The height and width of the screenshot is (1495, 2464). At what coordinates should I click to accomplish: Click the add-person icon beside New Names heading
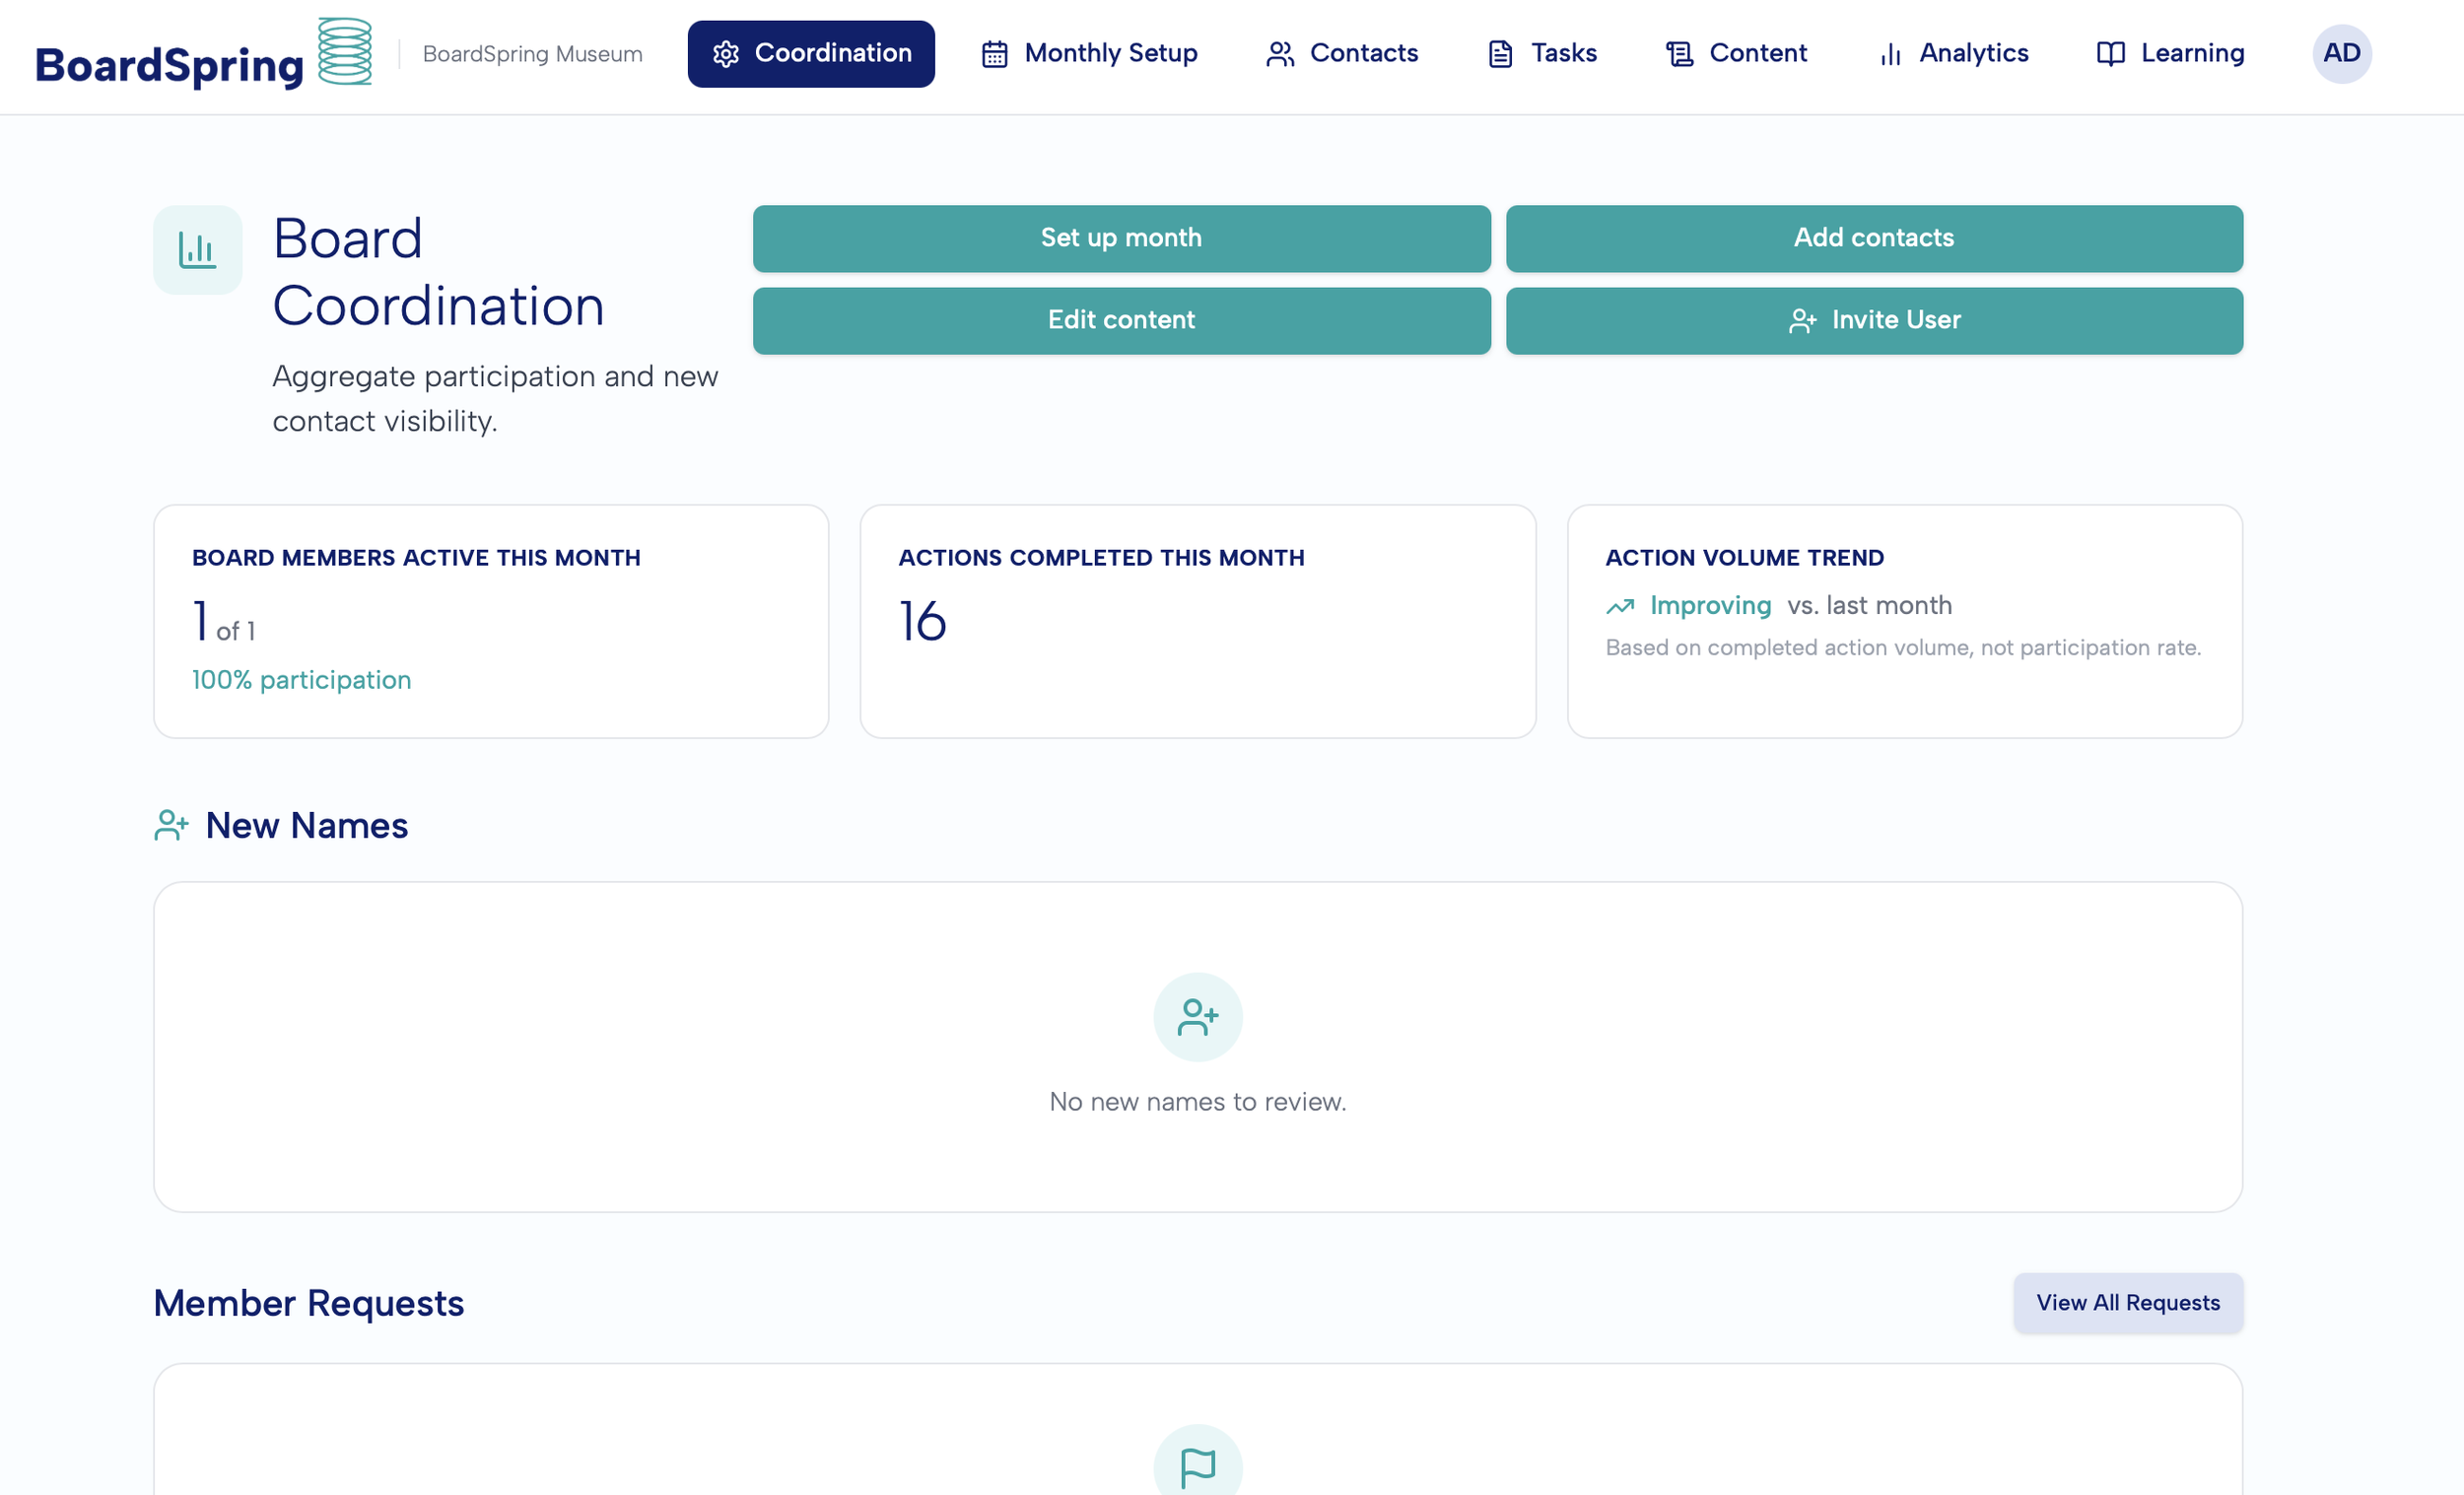coord(171,825)
